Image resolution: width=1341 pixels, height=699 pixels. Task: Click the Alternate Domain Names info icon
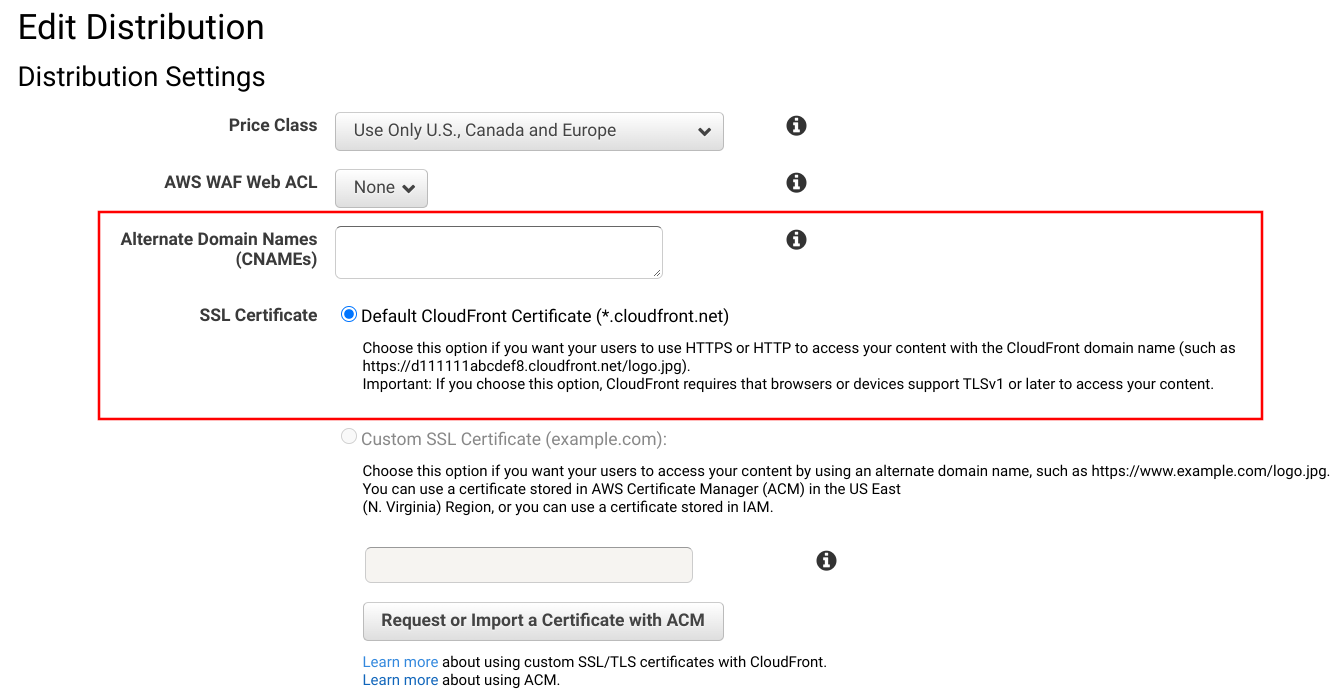click(x=796, y=240)
